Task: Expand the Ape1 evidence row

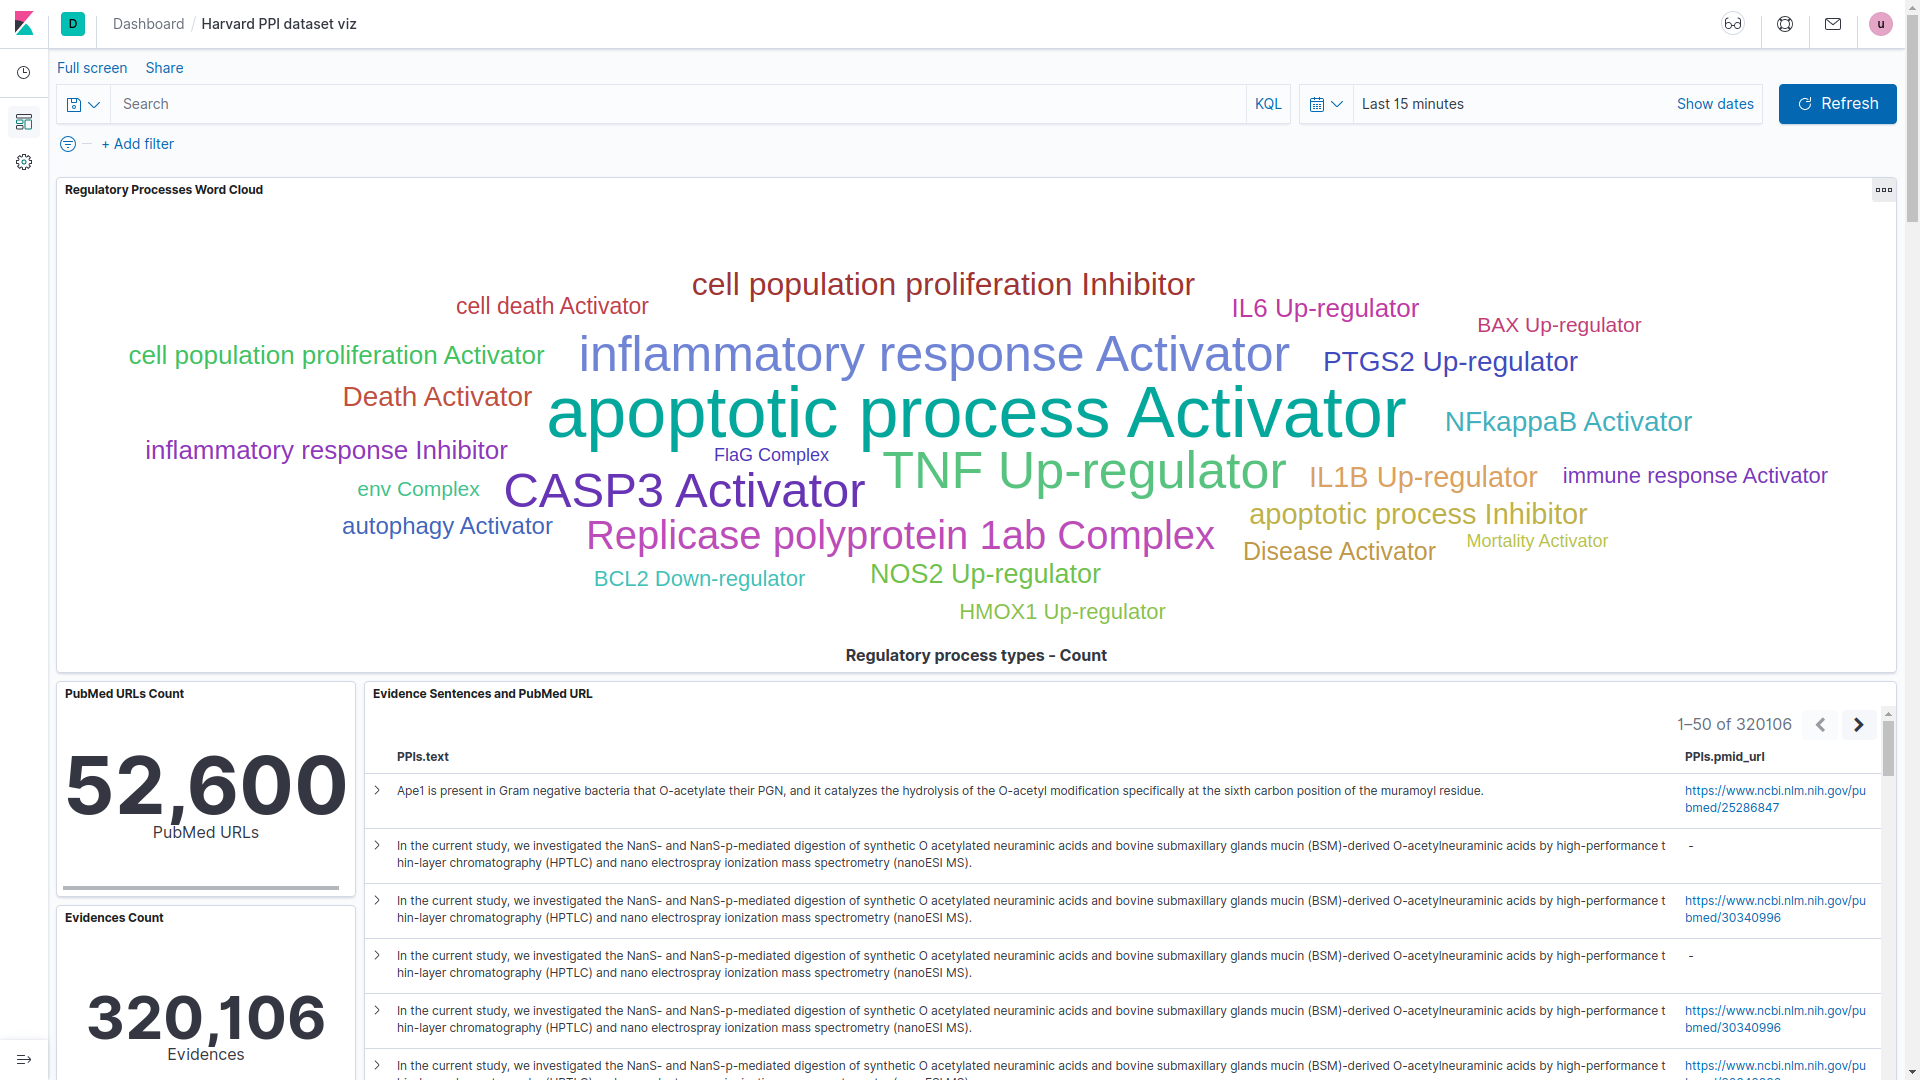Action: [377, 790]
